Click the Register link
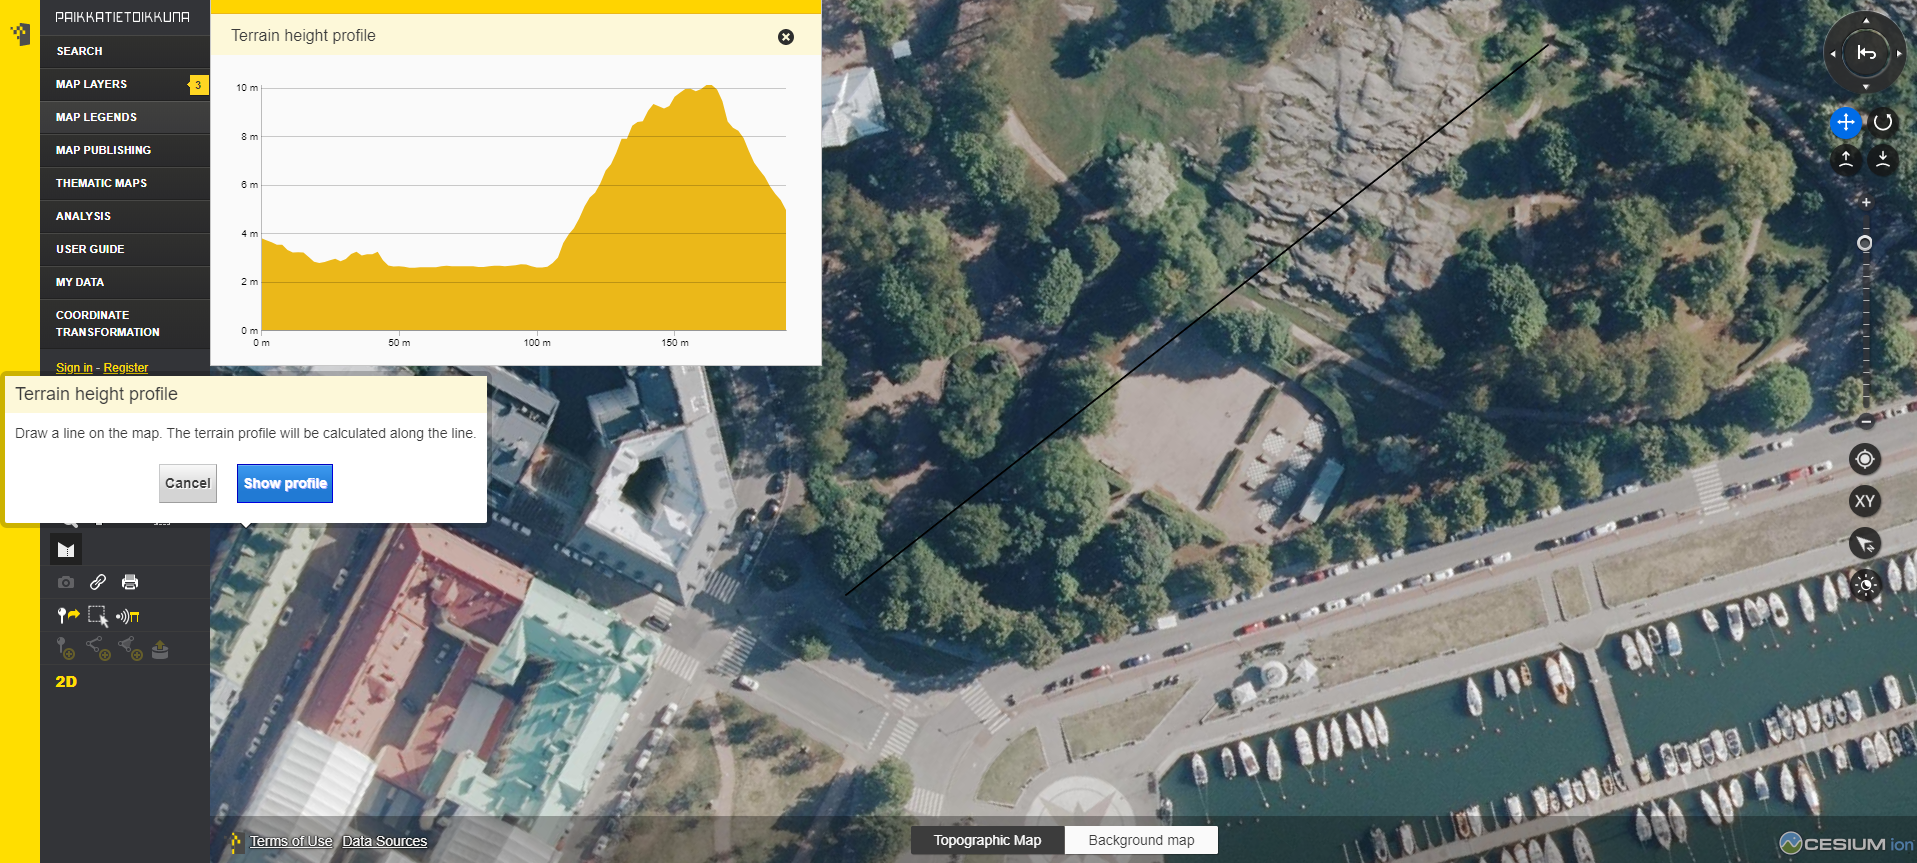The width and height of the screenshot is (1917, 863). click(125, 368)
